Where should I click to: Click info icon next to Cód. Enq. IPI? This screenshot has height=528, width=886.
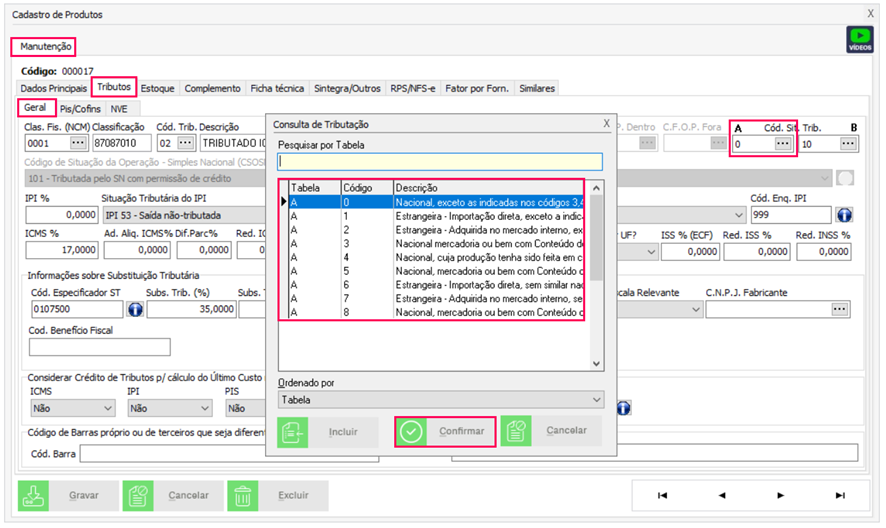click(x=843, y=215)
